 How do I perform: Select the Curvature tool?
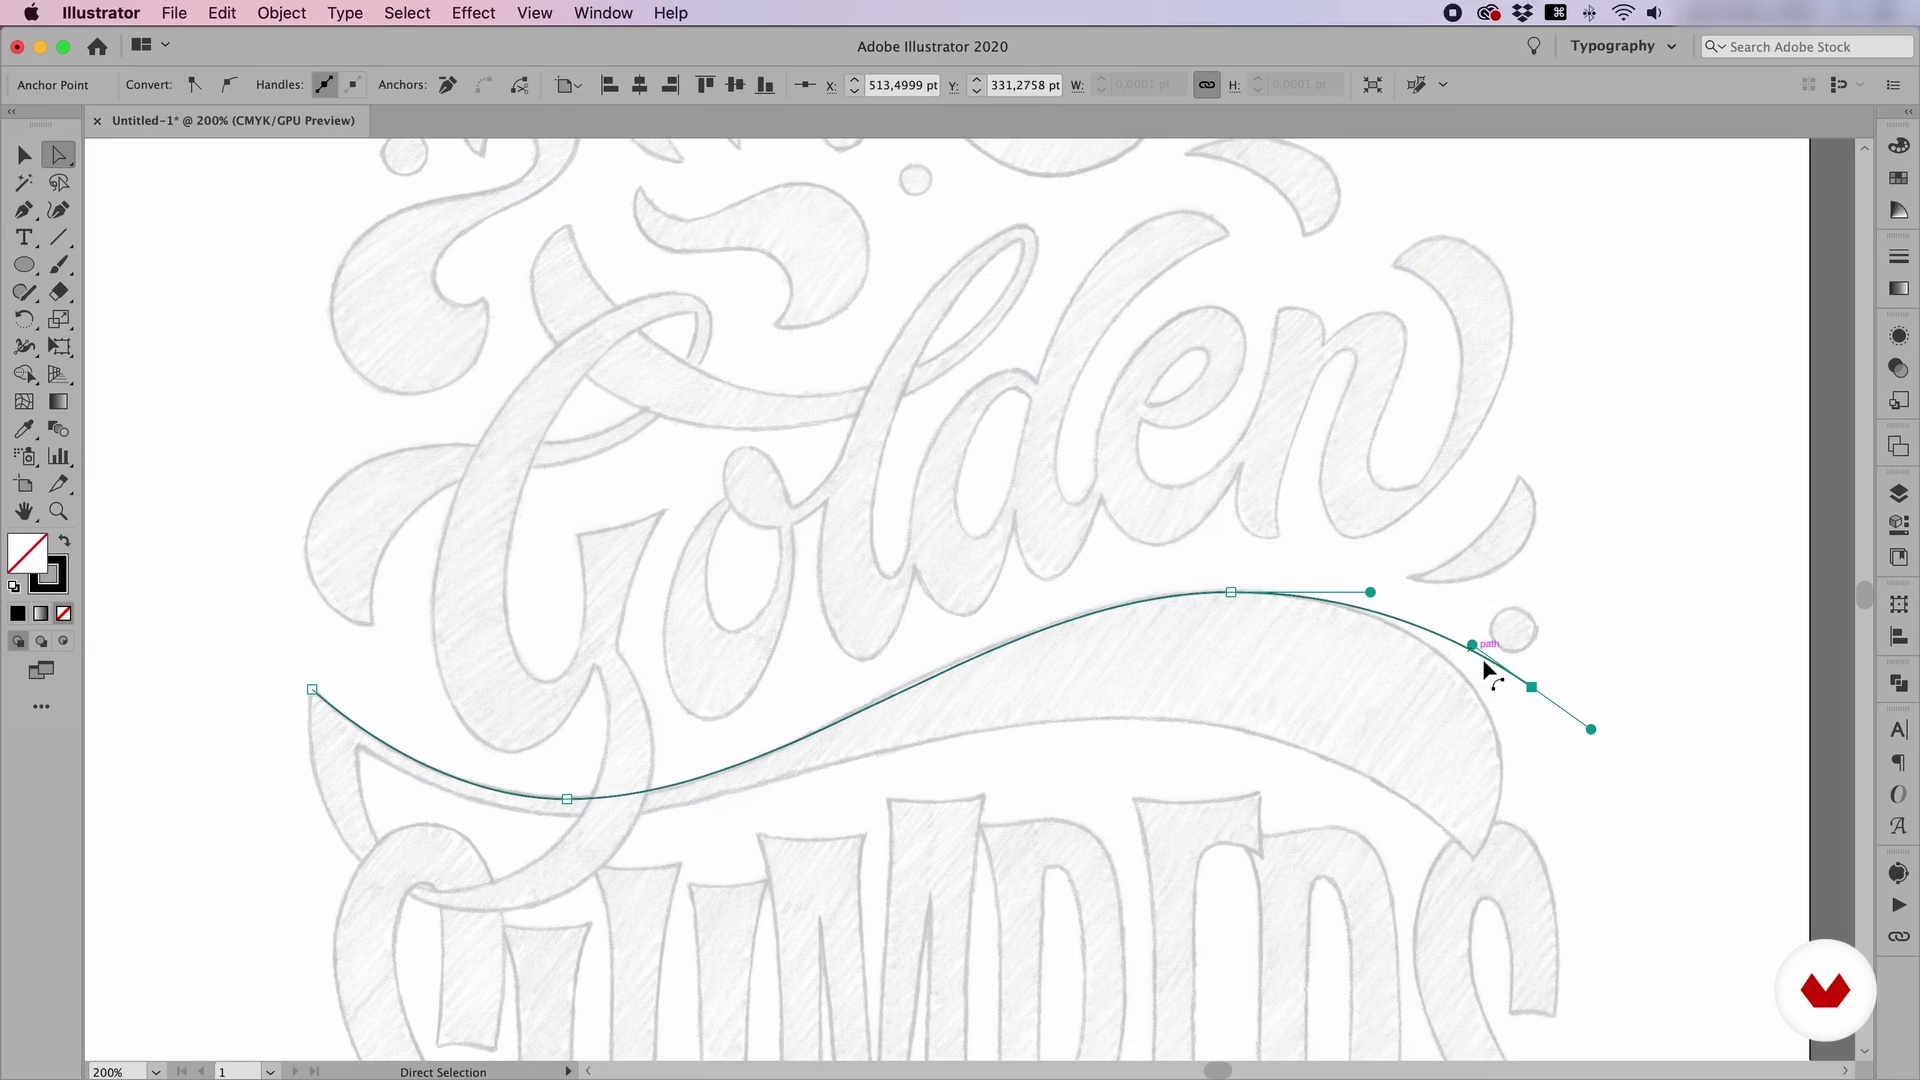[58, 210]
